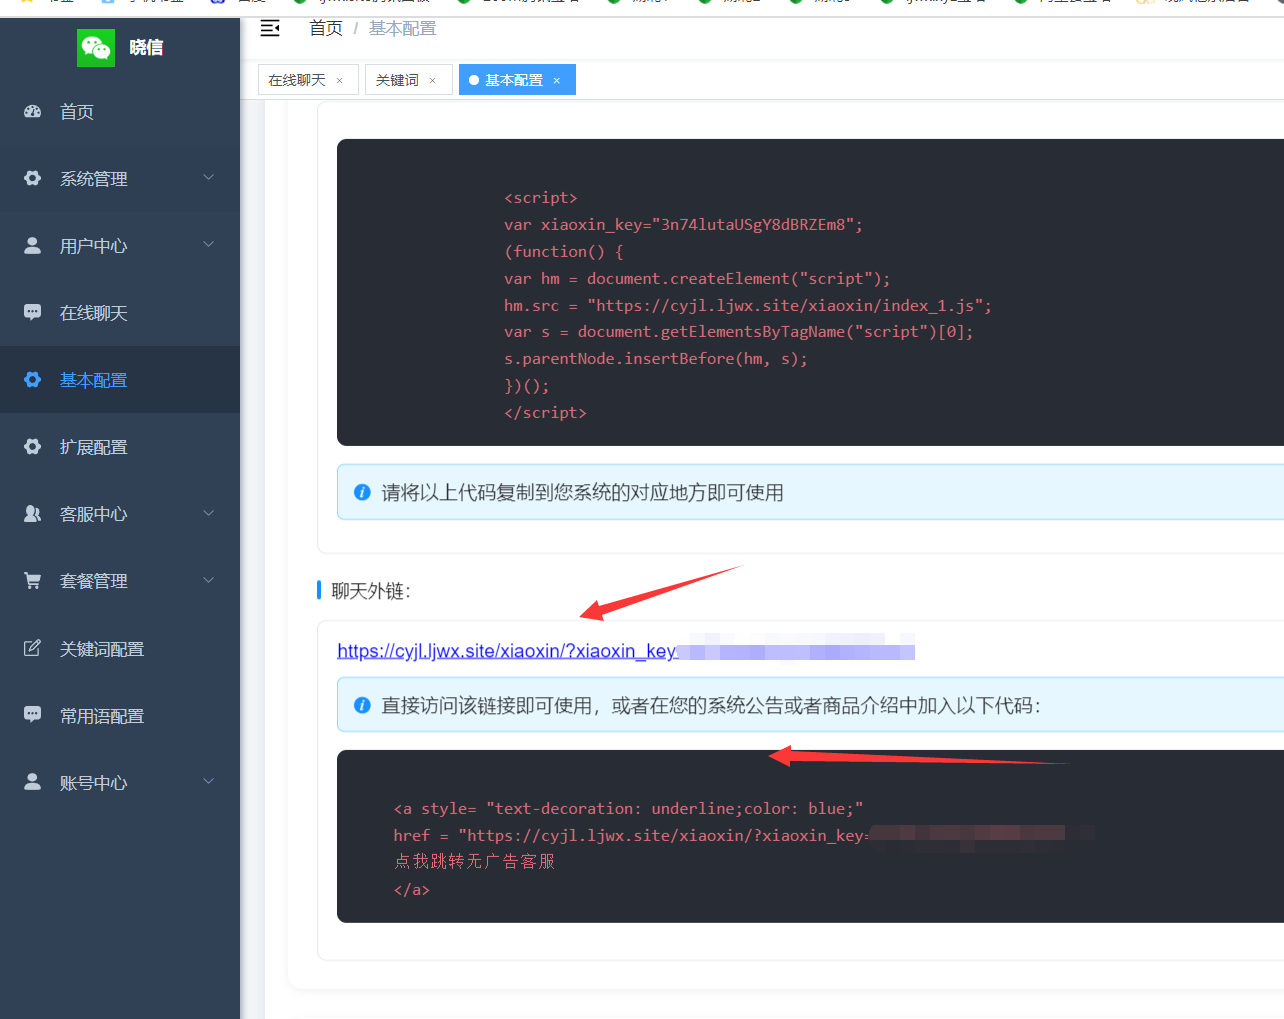Click info icon in direct-link notice
Image resolution: width=1284 pixels, height=1019 pixels.
(363, 705)
